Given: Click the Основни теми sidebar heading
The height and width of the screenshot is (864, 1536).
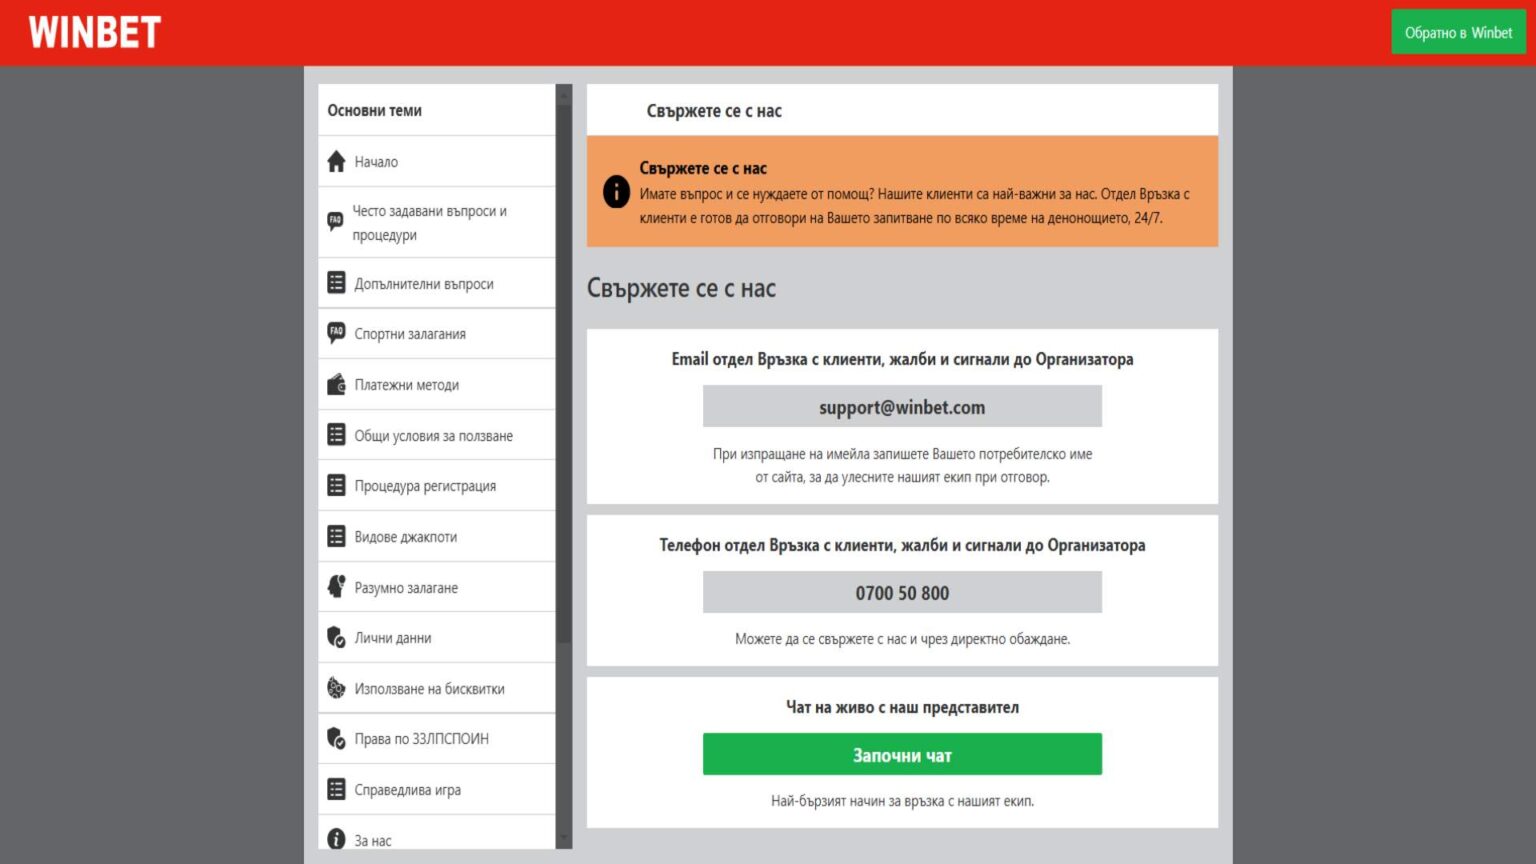Looking at the screenshot, I should (374, 110).
